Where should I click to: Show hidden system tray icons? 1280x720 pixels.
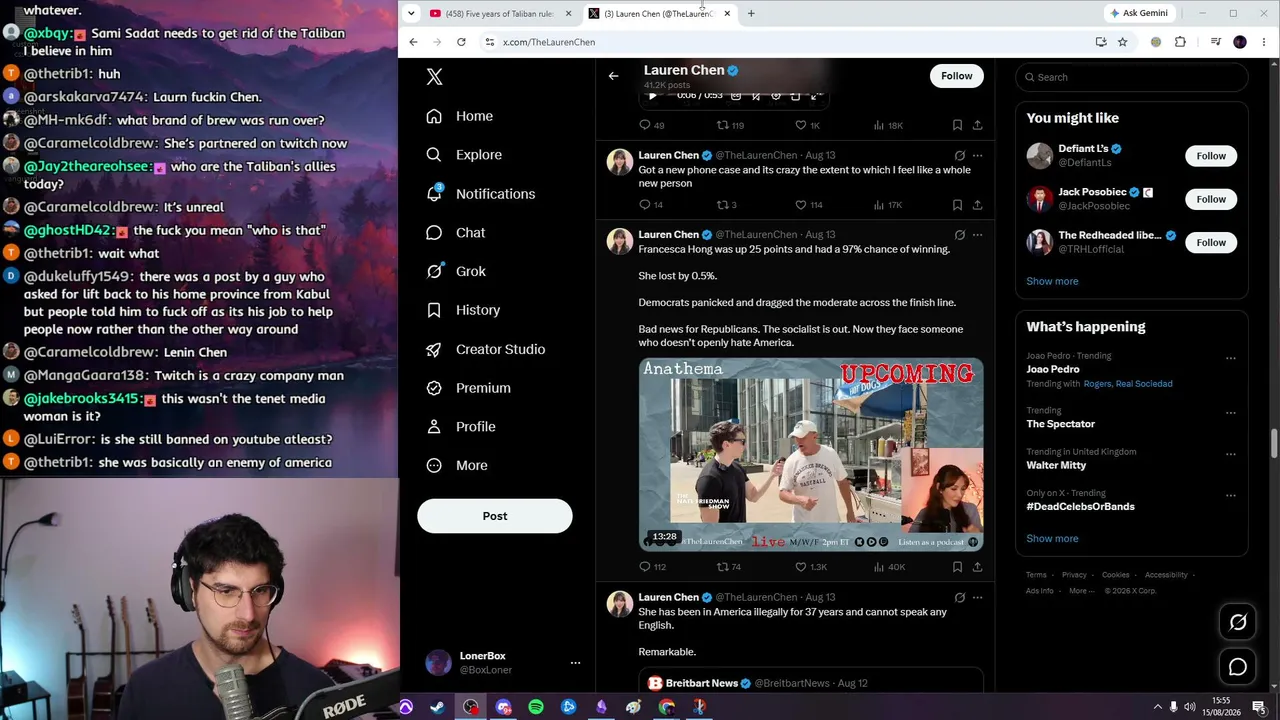(1158, 707)
